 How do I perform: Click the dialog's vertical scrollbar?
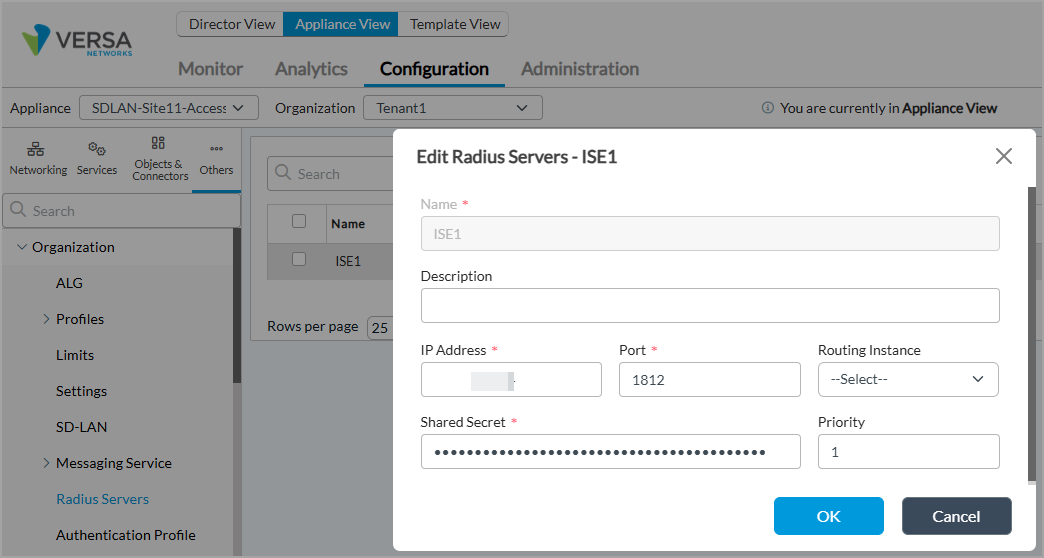coord(1032,330)
